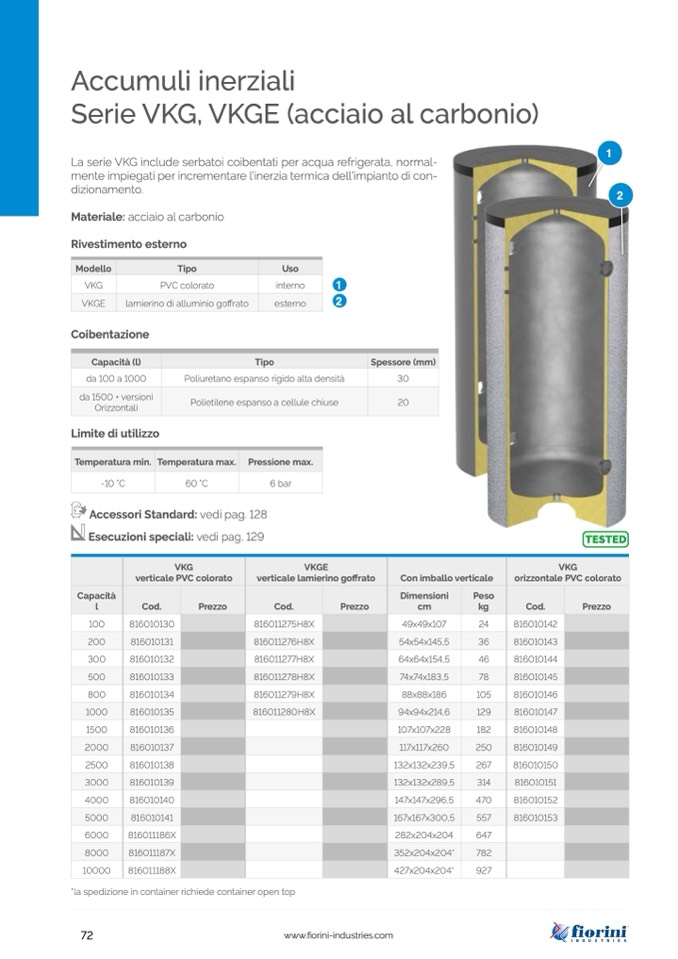Click the "Con imballo verticale" column header

pyautogui.click(x=446, y=578)
